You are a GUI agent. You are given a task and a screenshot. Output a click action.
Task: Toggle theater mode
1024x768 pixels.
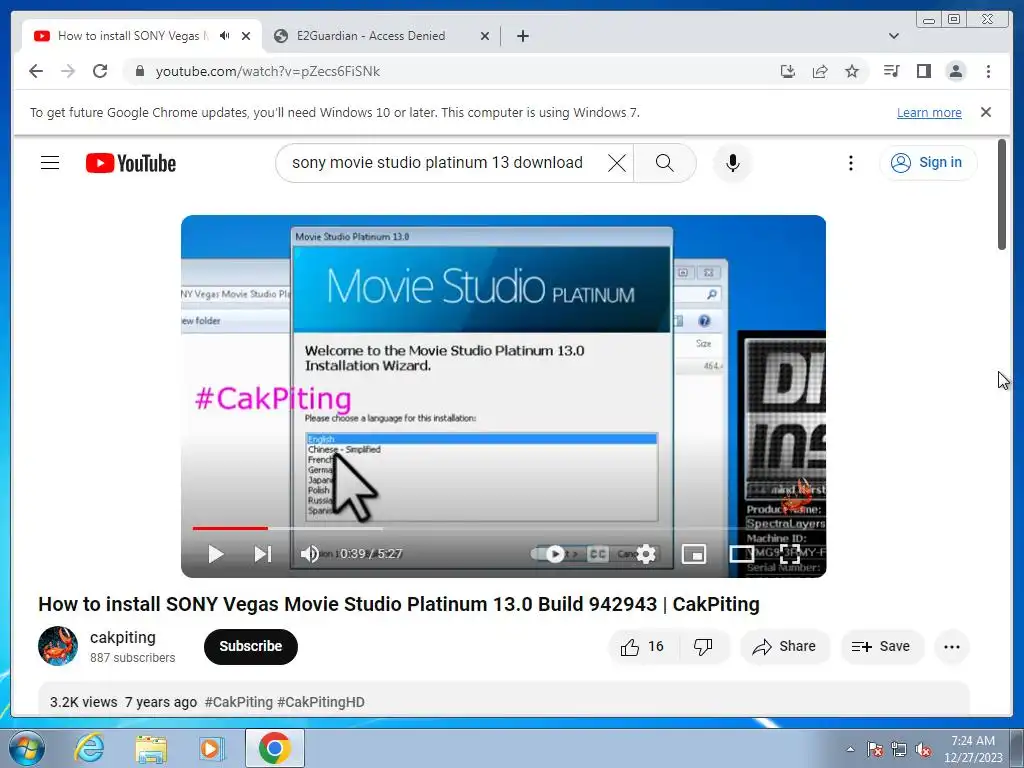[x=742, y=554]
